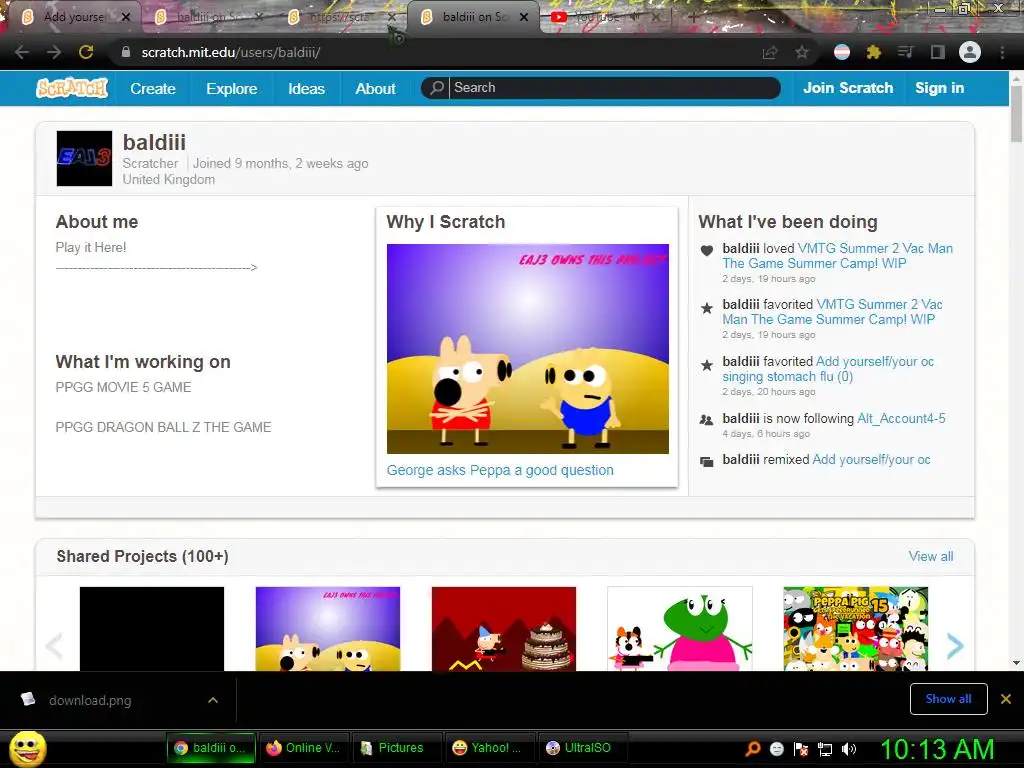This screenshot has height=768, width=1024.
Task: Show next shared projects with right arrow
Action: point(955,646)
